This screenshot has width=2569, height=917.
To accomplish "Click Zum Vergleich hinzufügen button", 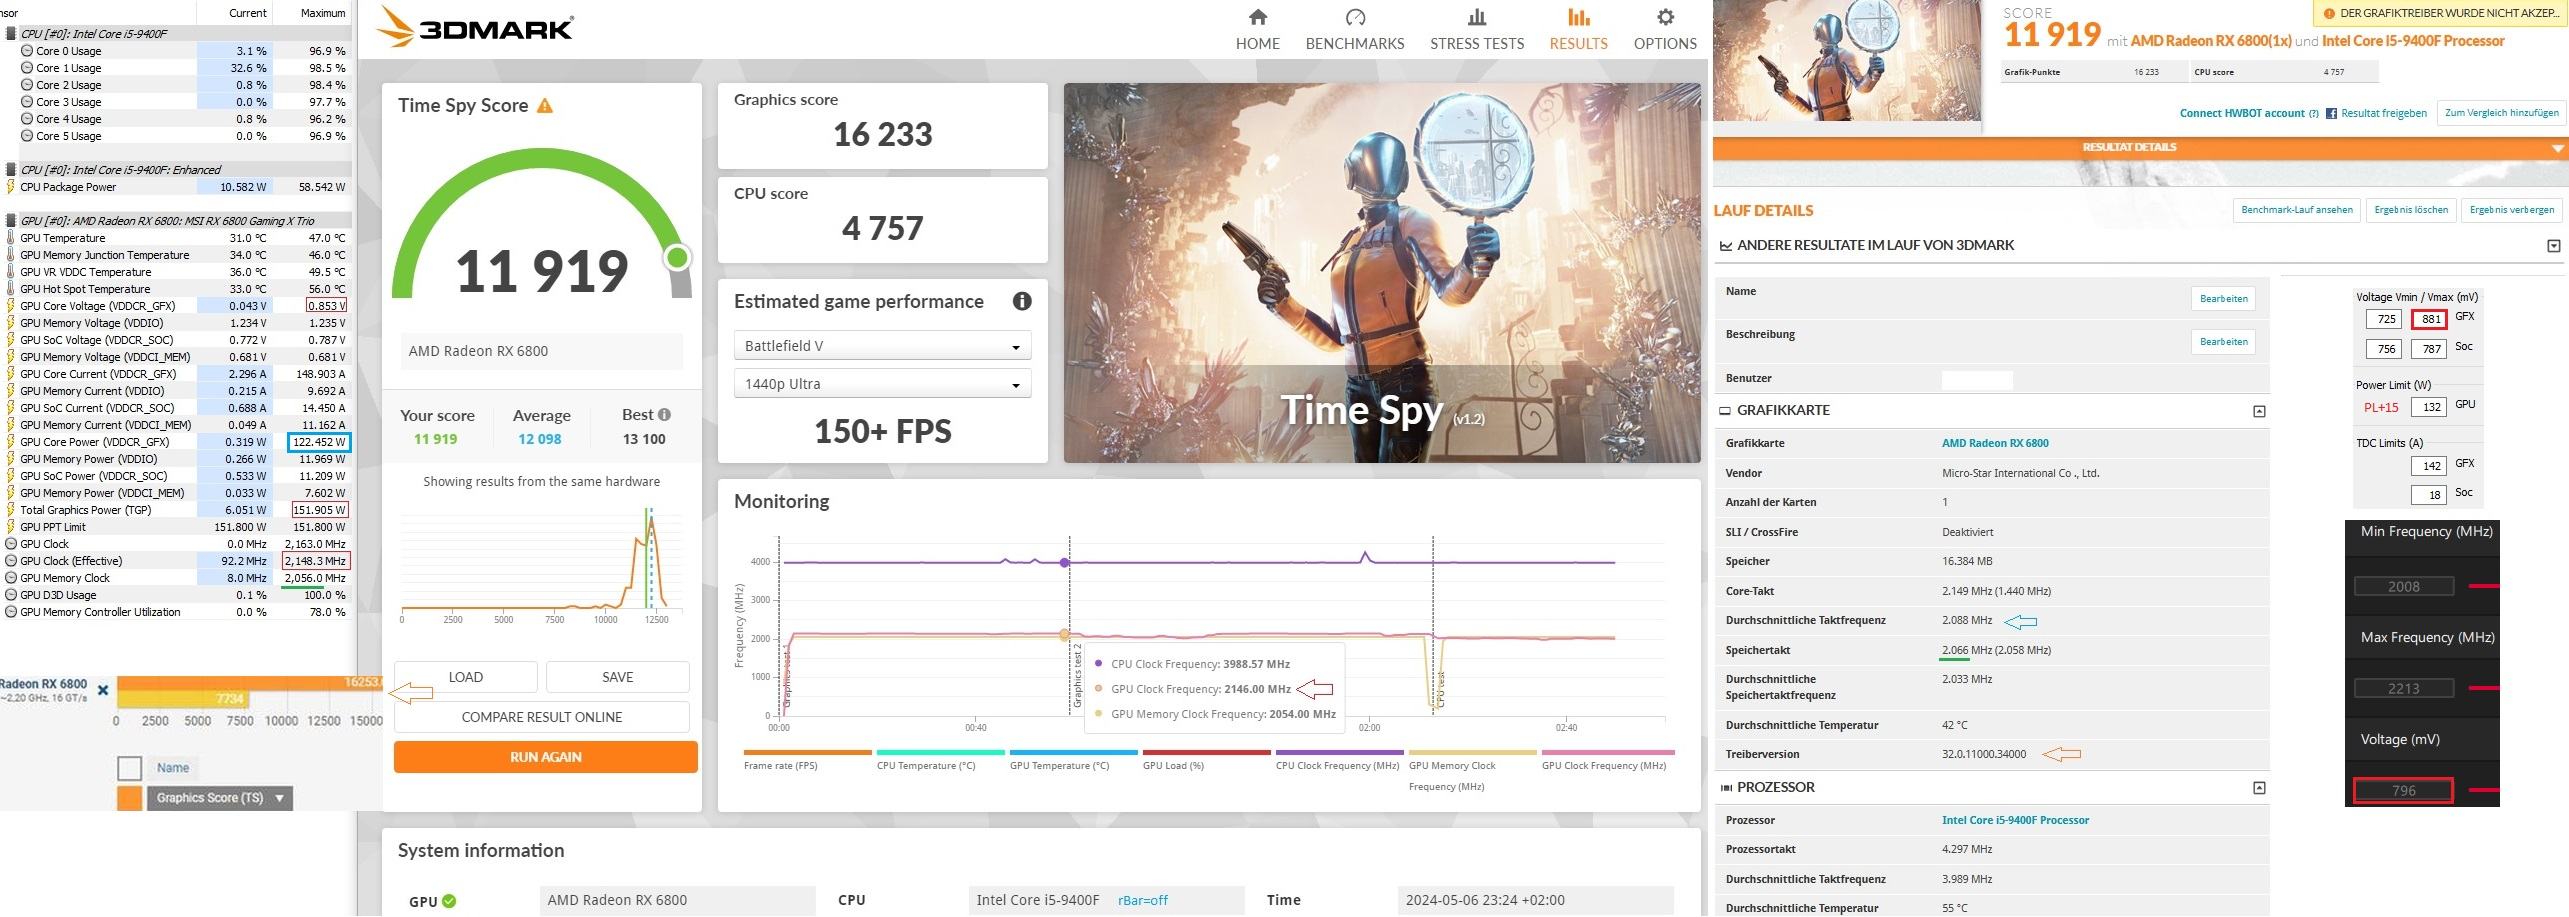I will click(2502, 113).
